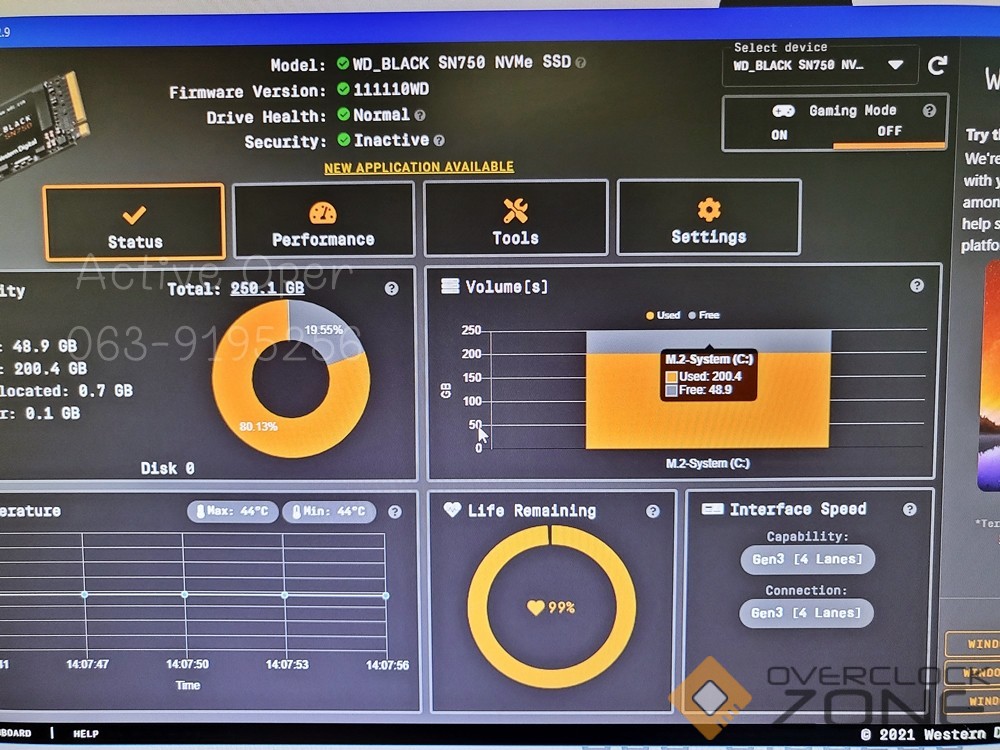Click temperature point at 14:07:53
The width and height of the screenshot is (1000, 750).
coord(284,595)
